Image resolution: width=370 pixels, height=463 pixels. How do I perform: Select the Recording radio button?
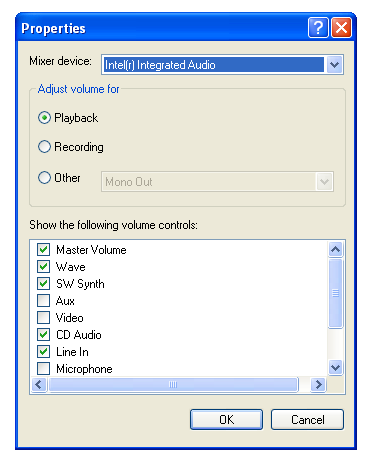point(44,147)
